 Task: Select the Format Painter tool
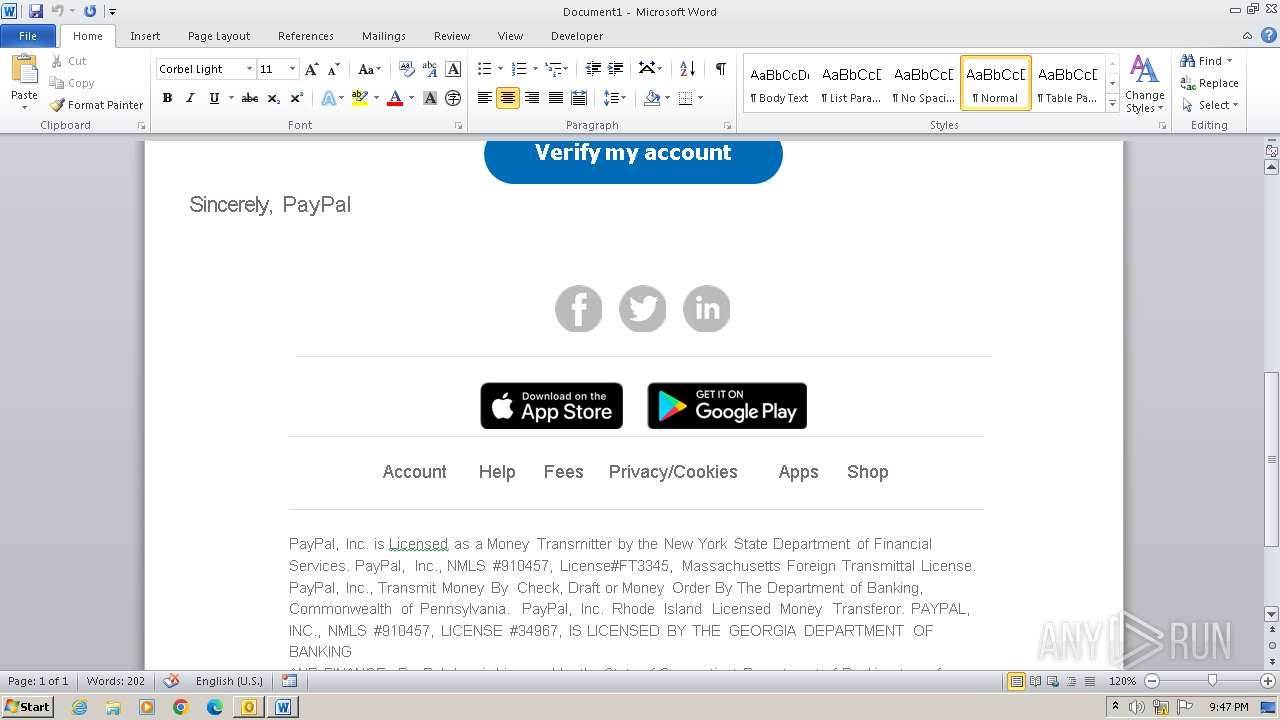click(x=96, y=105)
